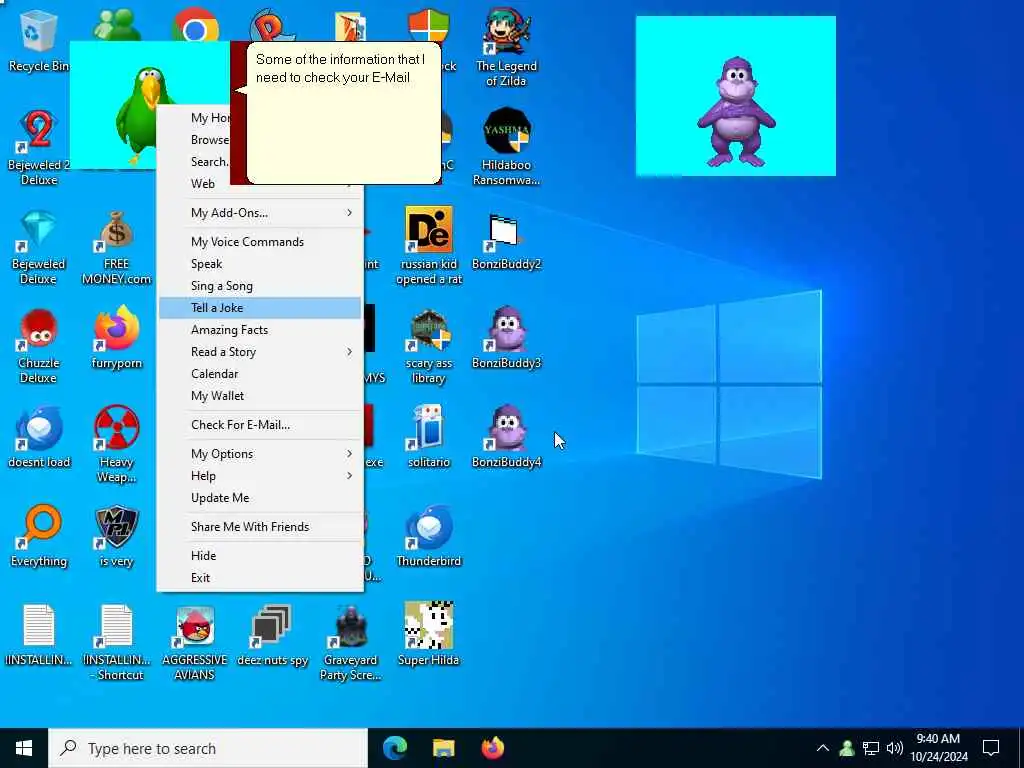Image resolution: width=1024 pixels, height=768 pixels.
Task: Choose Check For E-Mail... option
Action: (260, 425)
